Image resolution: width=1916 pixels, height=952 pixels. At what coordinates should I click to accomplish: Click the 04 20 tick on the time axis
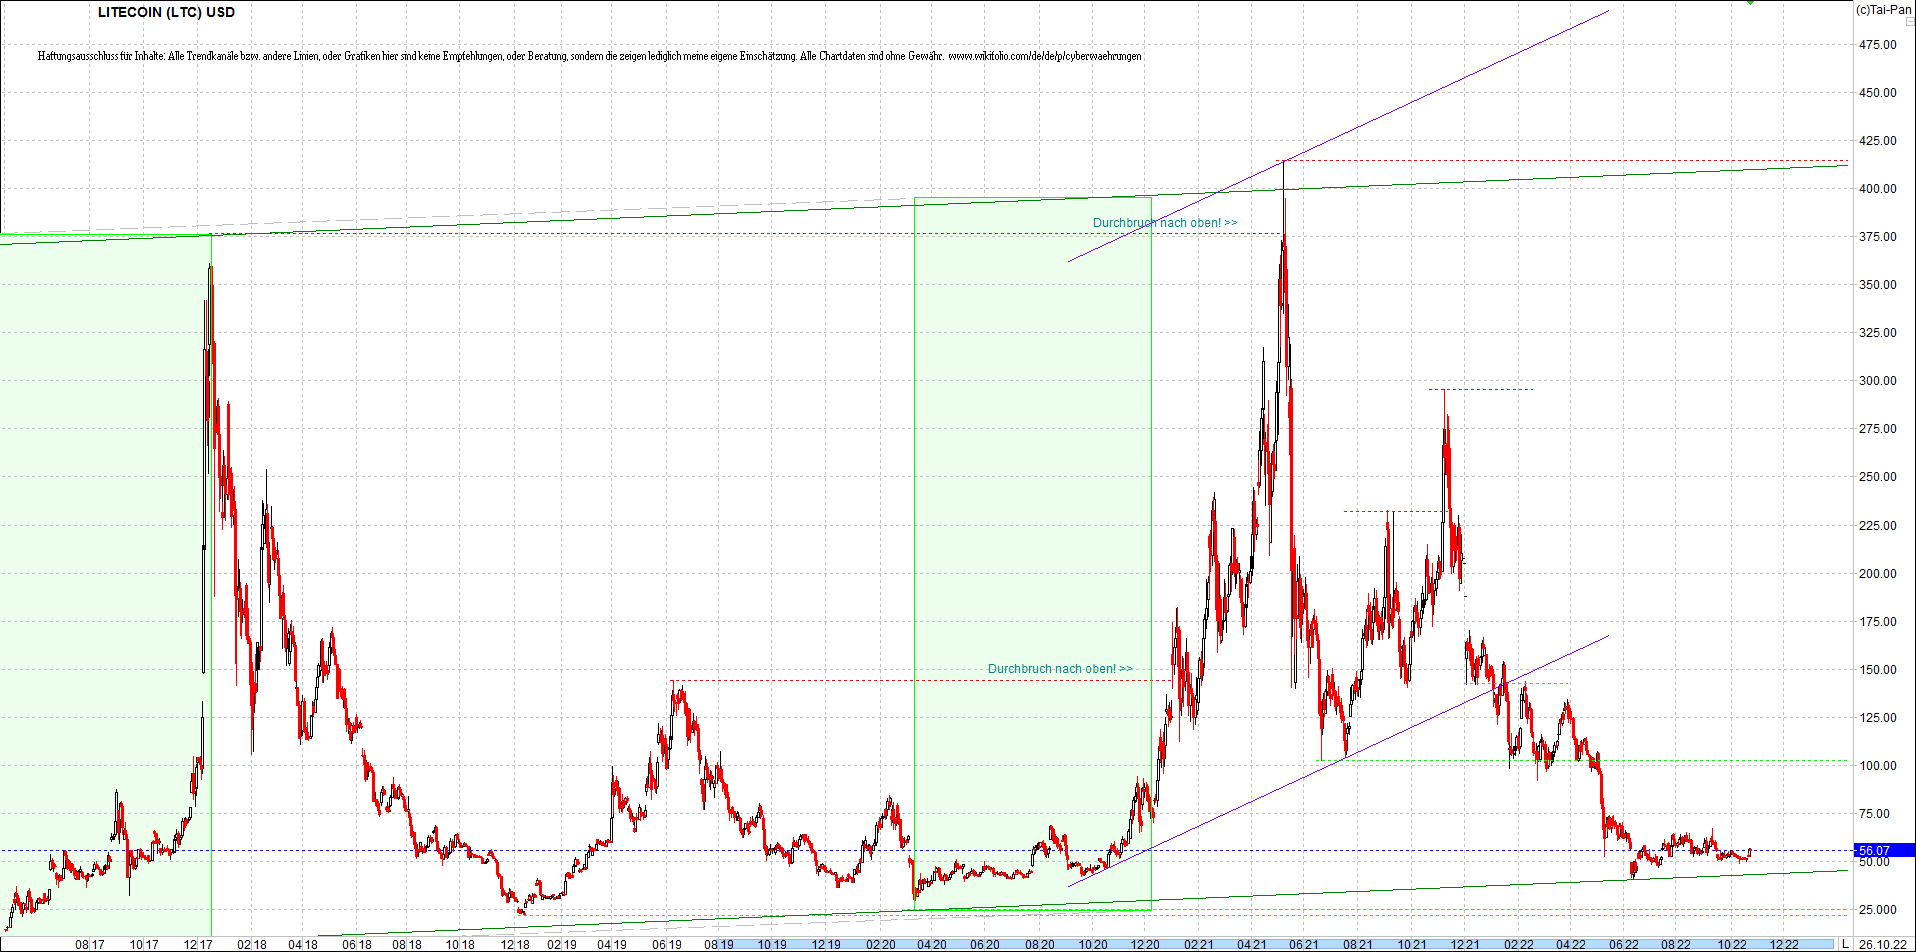click(x=931, y=944)
